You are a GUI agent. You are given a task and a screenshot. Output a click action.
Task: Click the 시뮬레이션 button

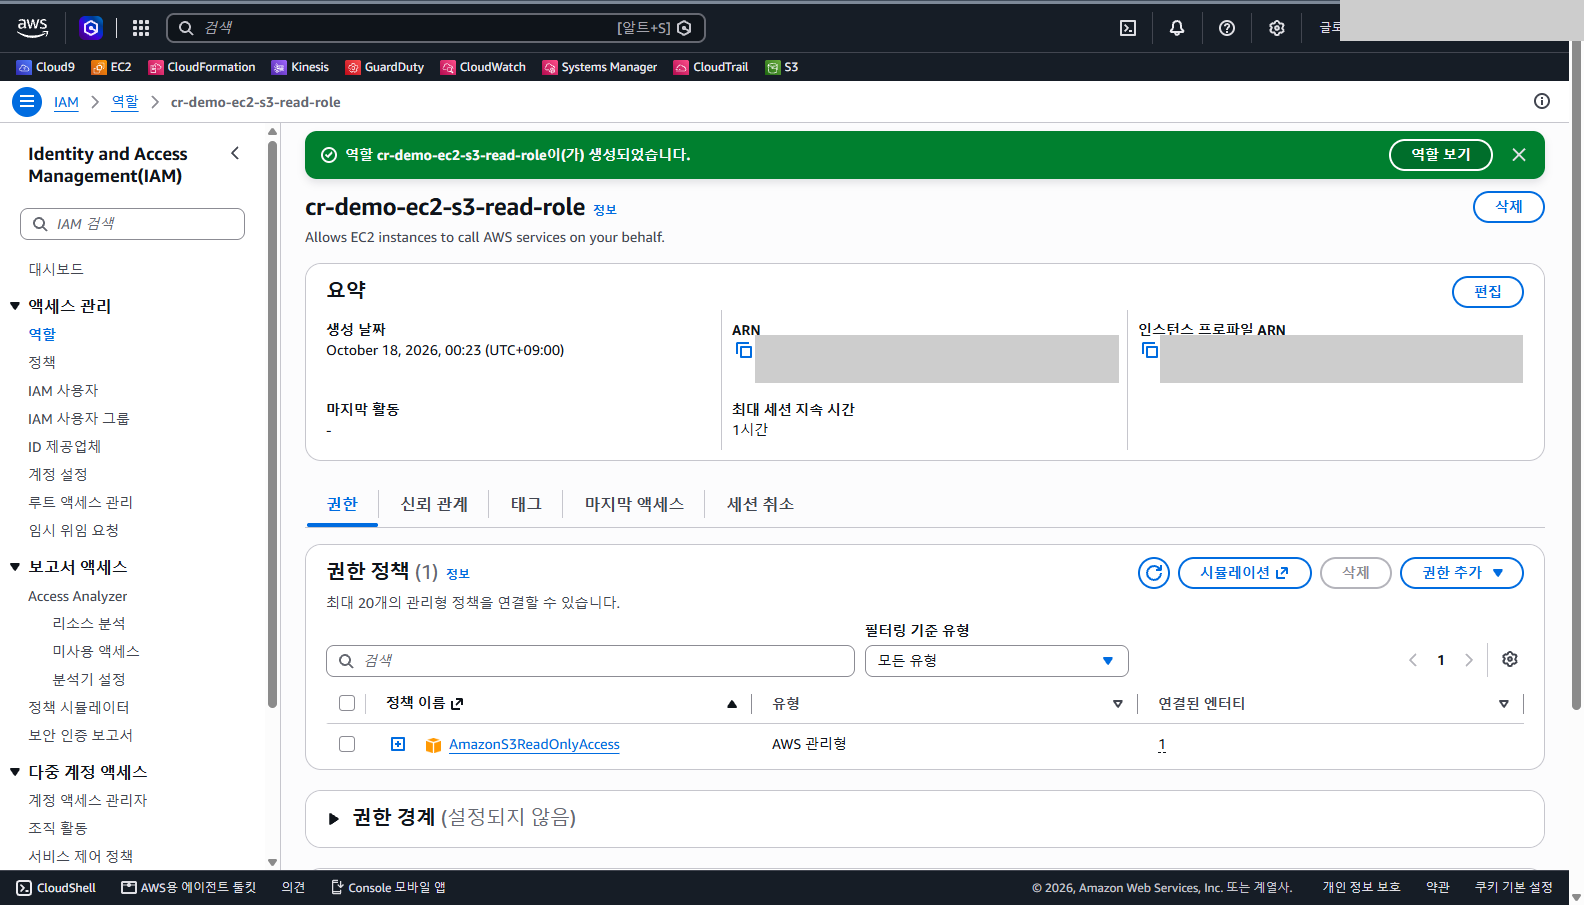click(x=1244, y=573)
